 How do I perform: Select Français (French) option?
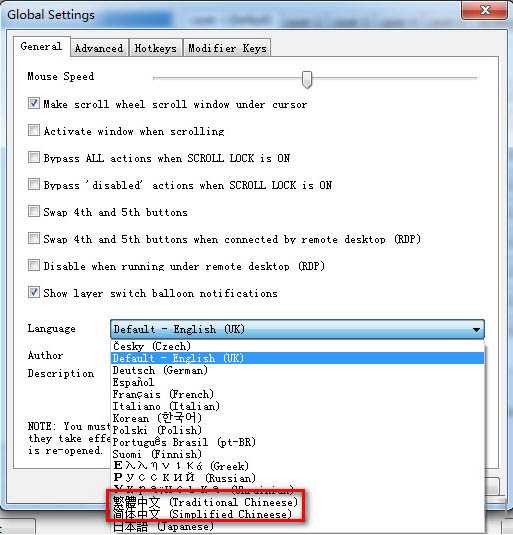(x=297, y=394)
